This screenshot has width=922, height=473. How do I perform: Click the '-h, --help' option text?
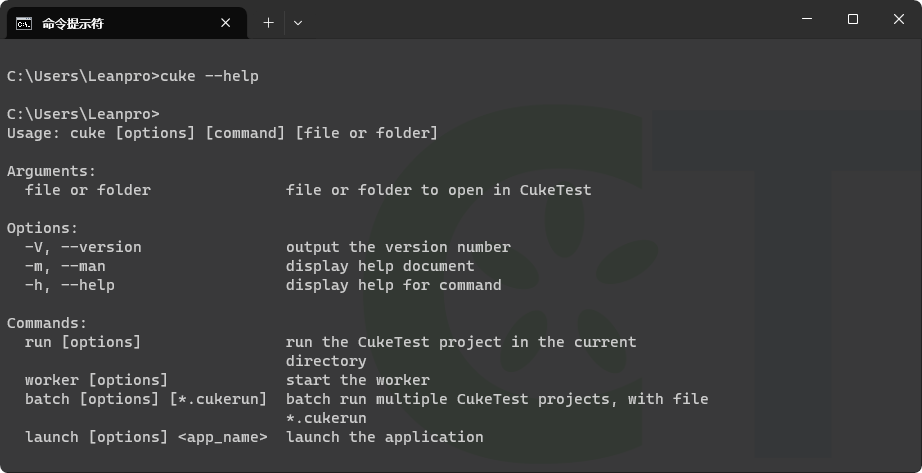69,285
